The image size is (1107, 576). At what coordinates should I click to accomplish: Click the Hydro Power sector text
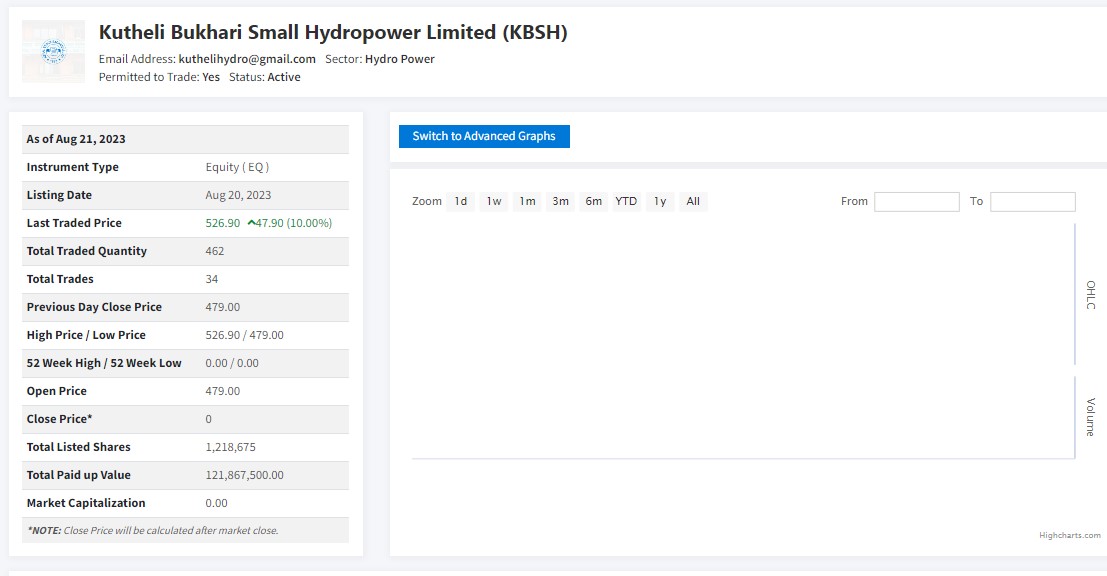pos(399,59)
